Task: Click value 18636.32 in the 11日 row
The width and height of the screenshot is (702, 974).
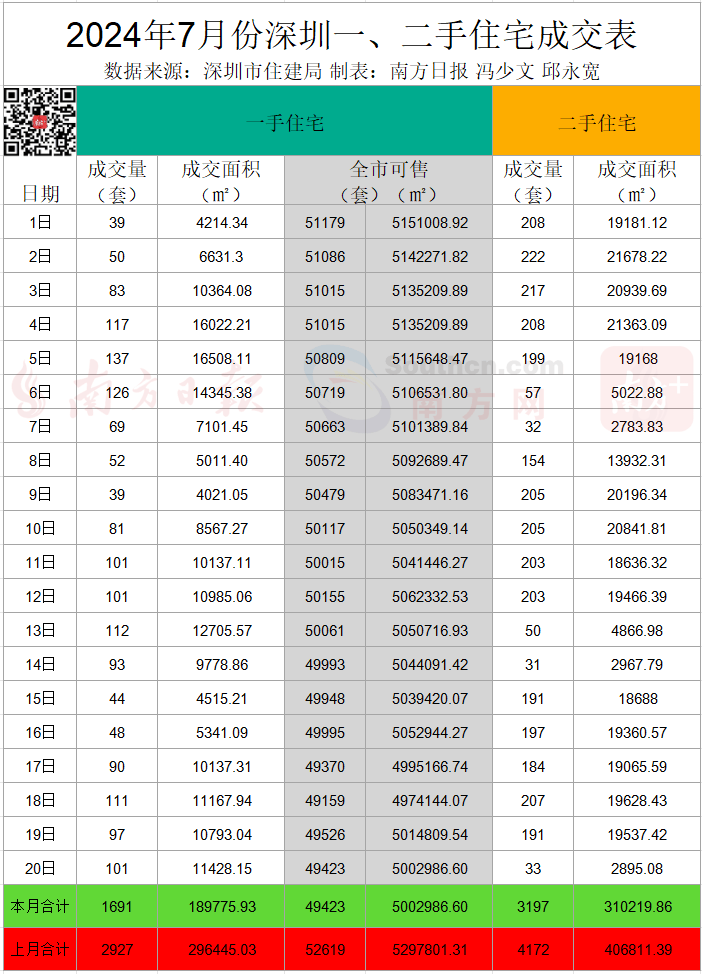Action: pyautogui.click(x=637, y=563)
